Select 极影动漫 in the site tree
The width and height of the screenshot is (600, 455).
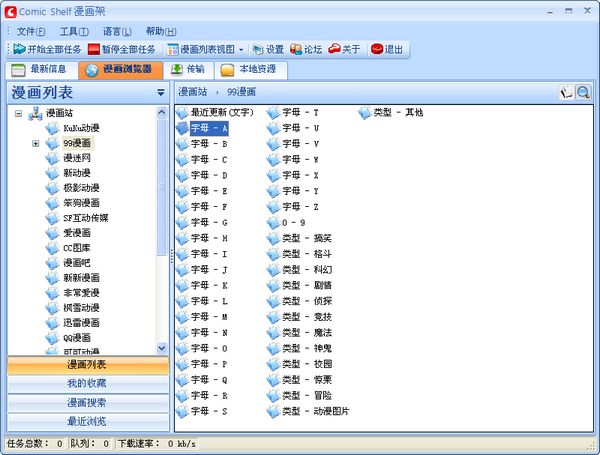[81, 188]
